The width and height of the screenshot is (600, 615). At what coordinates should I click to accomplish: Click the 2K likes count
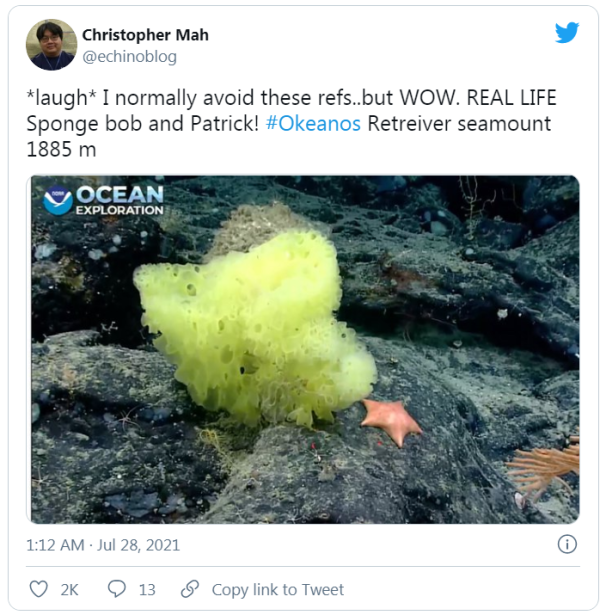[69, 589]
